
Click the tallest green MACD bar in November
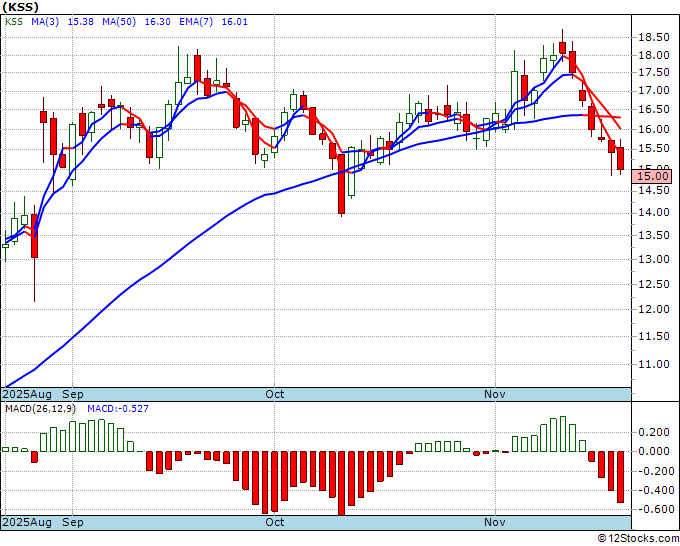(563, 434)
